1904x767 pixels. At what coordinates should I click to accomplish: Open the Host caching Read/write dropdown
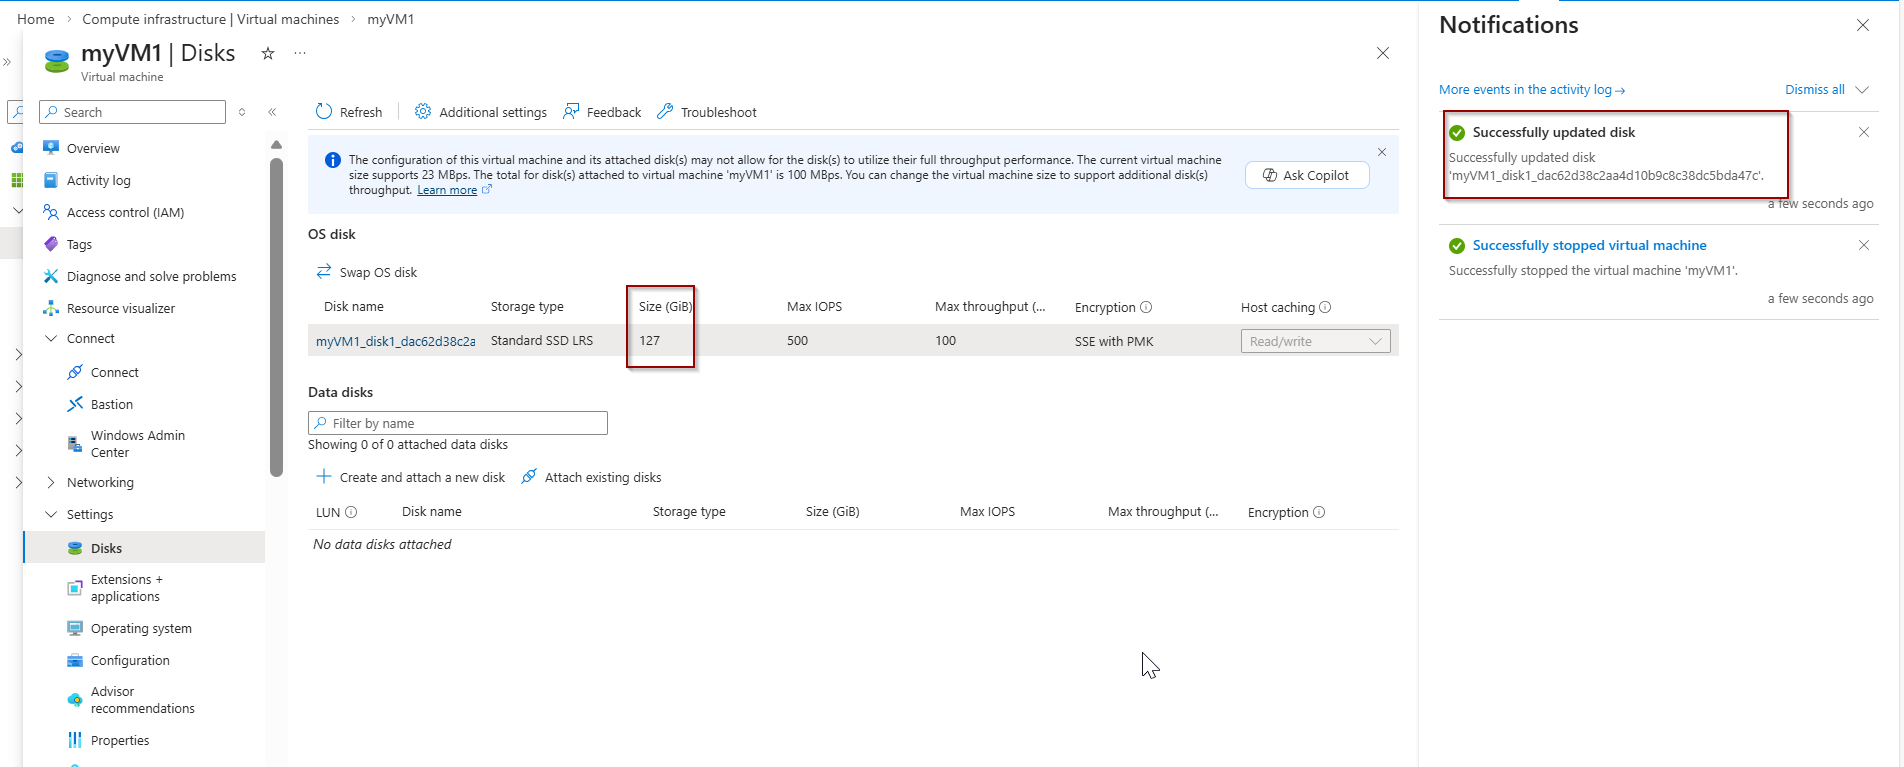[x=1315, y=341]
